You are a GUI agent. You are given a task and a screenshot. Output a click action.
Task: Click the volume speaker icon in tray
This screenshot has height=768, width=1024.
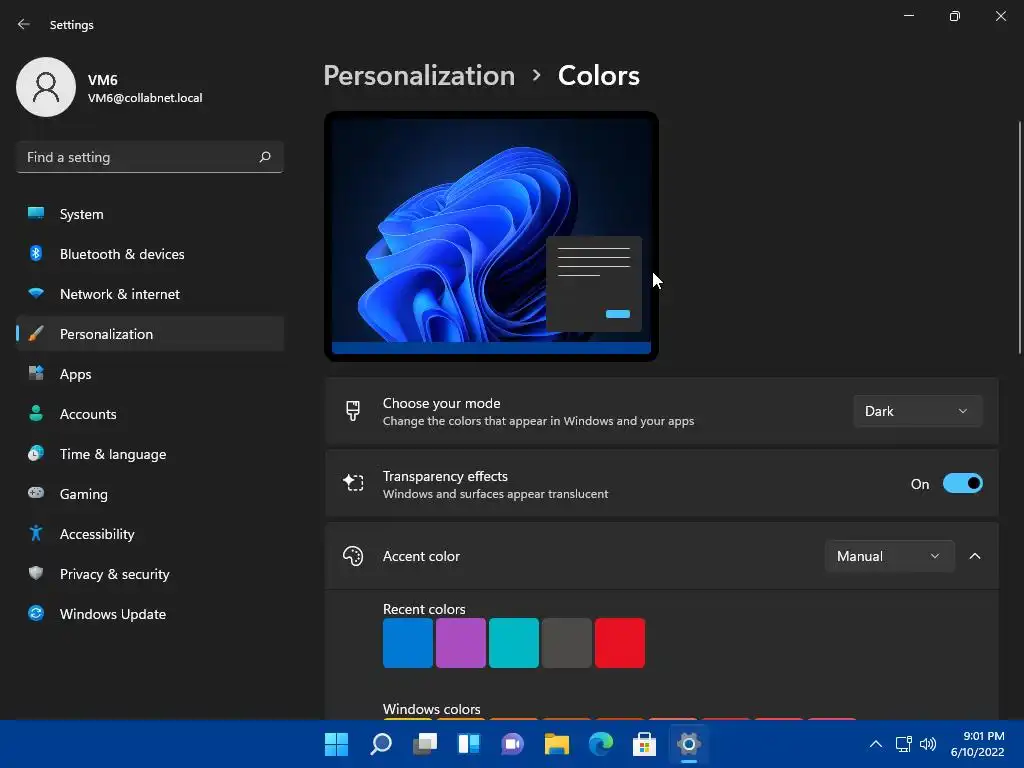927,744
